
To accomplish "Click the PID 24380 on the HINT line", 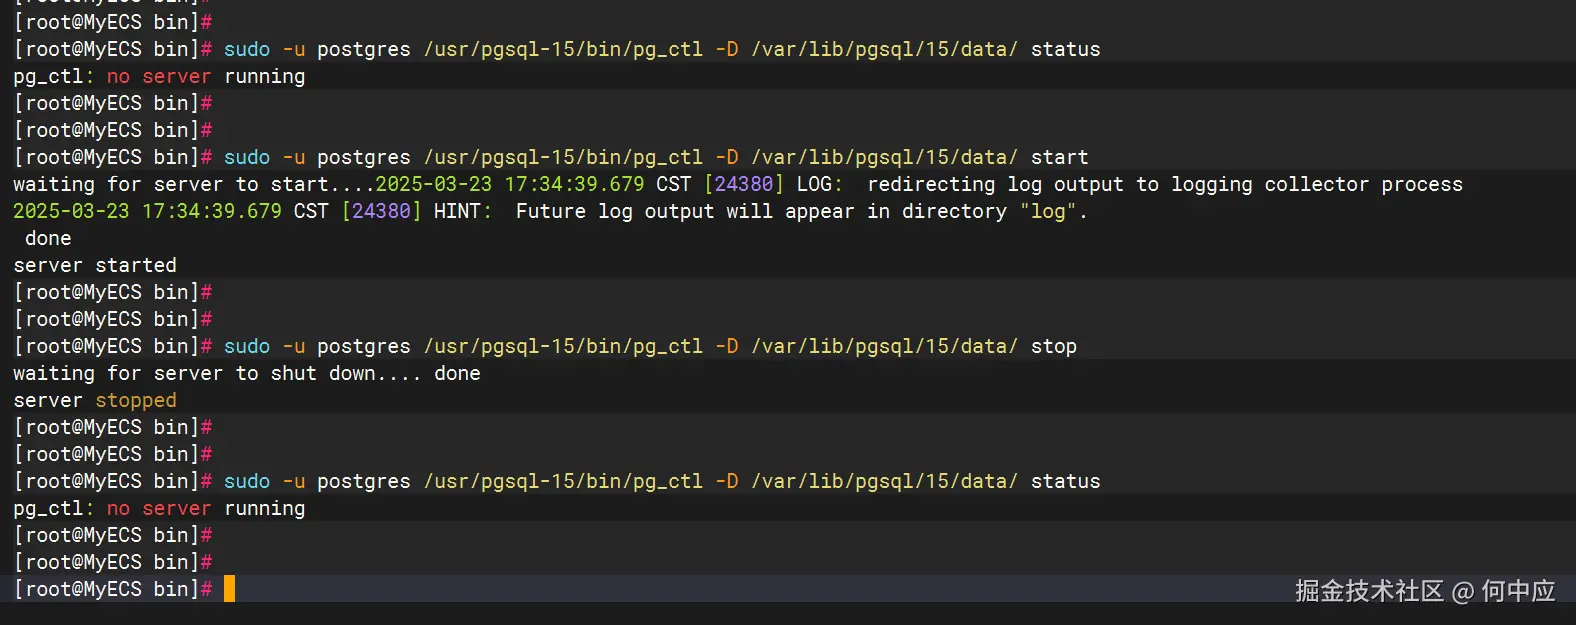I will pos(381,211).
